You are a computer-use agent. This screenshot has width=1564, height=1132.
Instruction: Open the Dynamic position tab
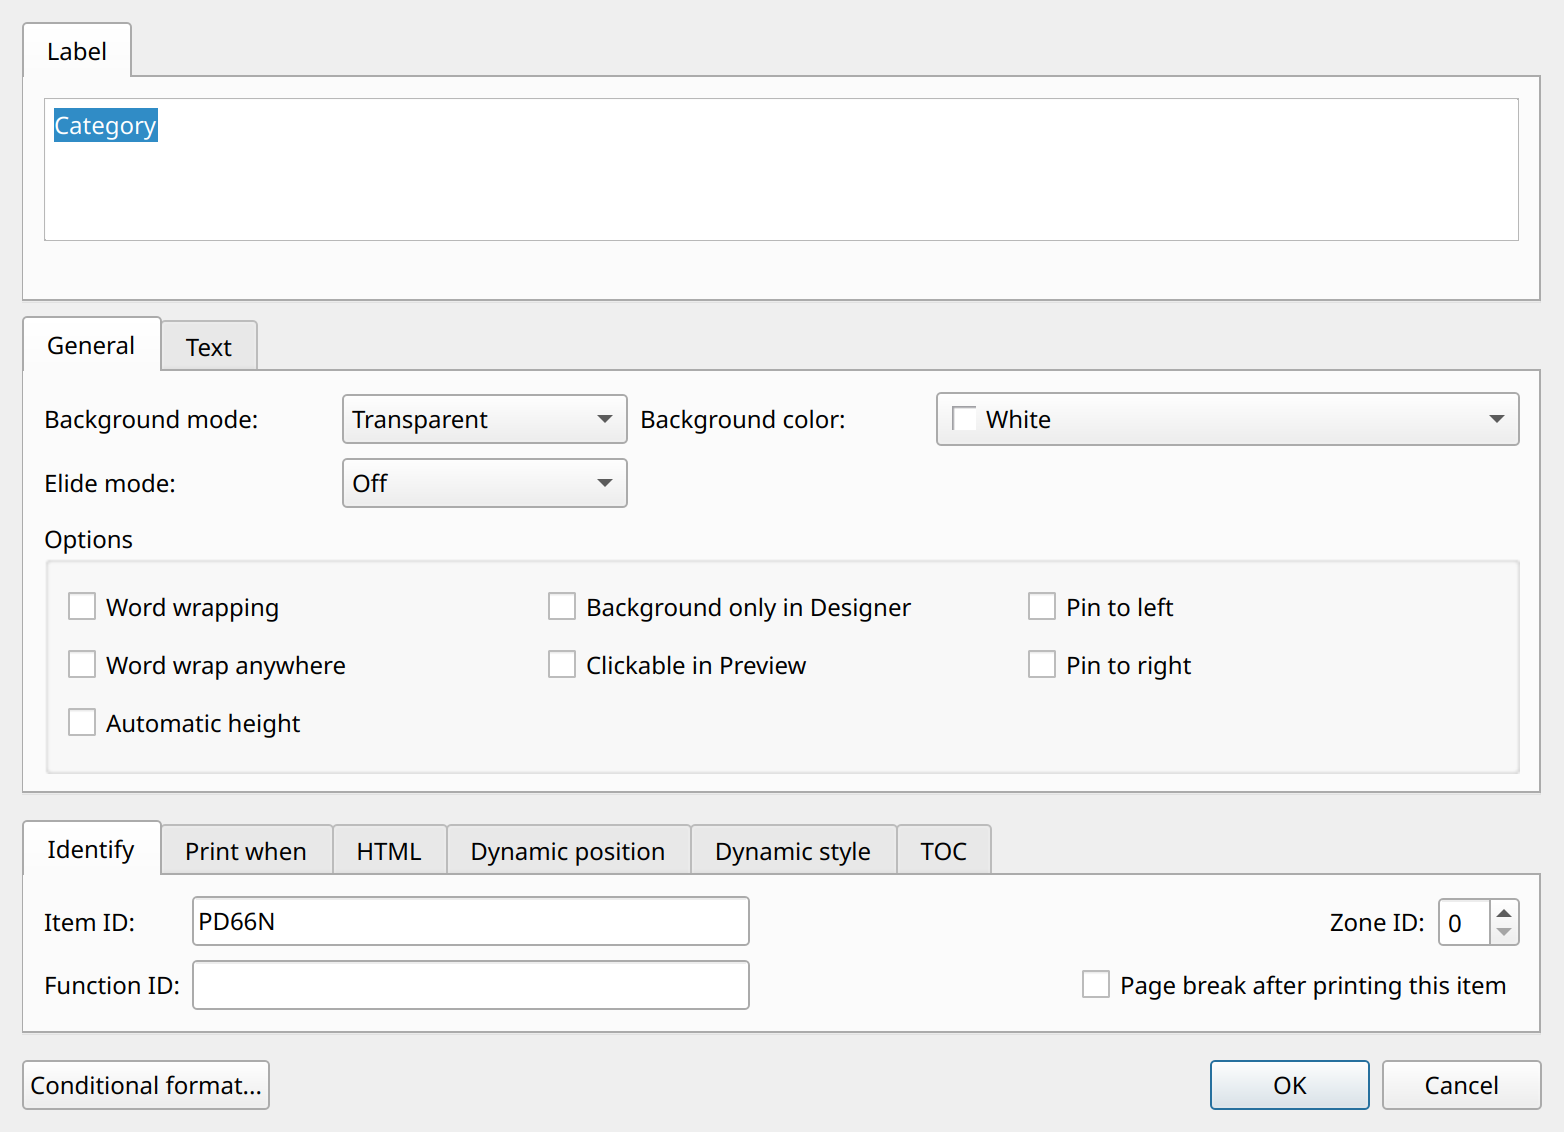pyautogui.click(x=568, y=851)
